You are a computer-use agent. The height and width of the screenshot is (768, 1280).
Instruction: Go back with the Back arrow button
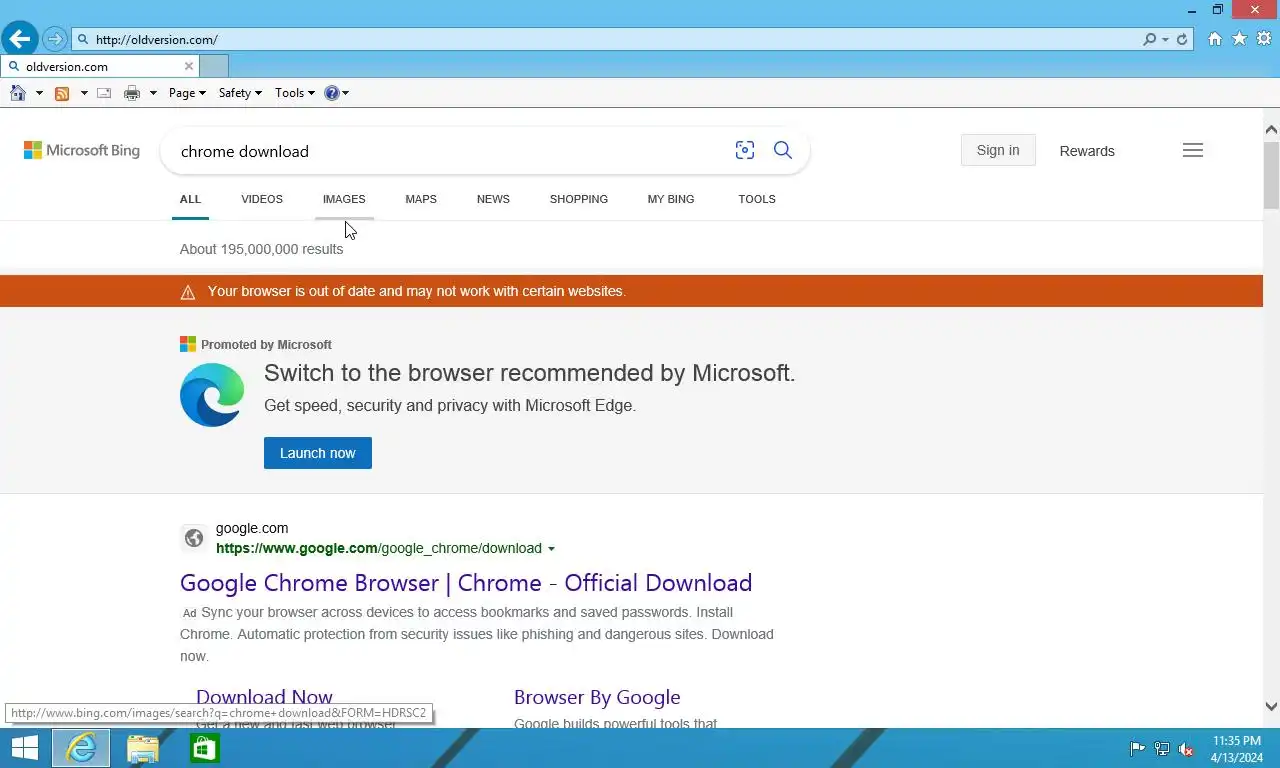pos(19,39)
